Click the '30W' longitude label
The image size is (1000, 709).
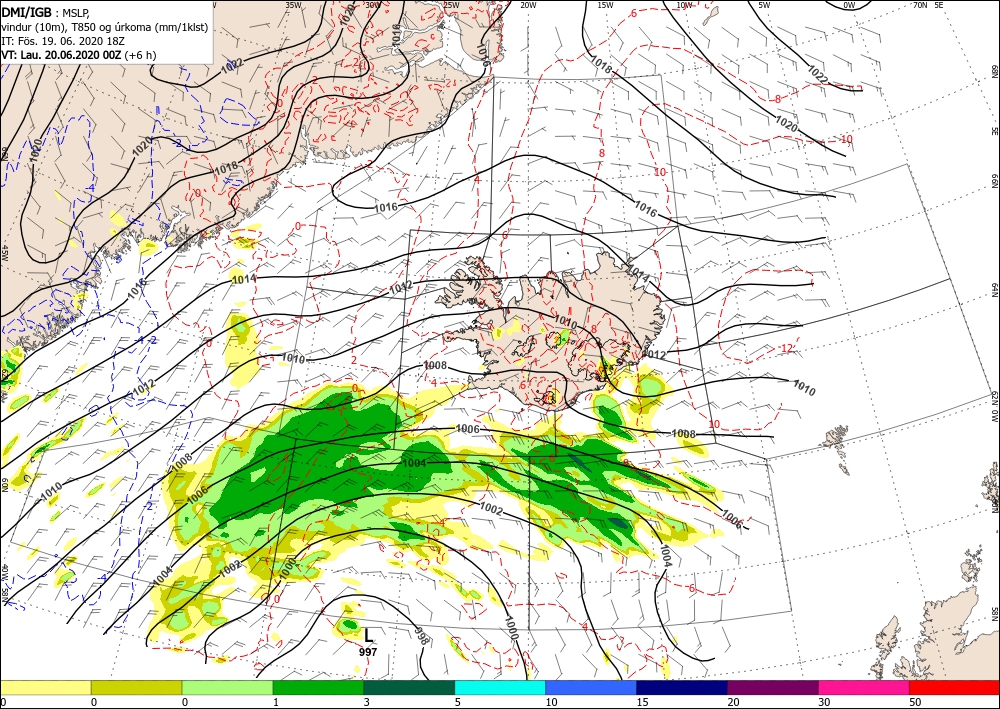(x=372, y=5)
